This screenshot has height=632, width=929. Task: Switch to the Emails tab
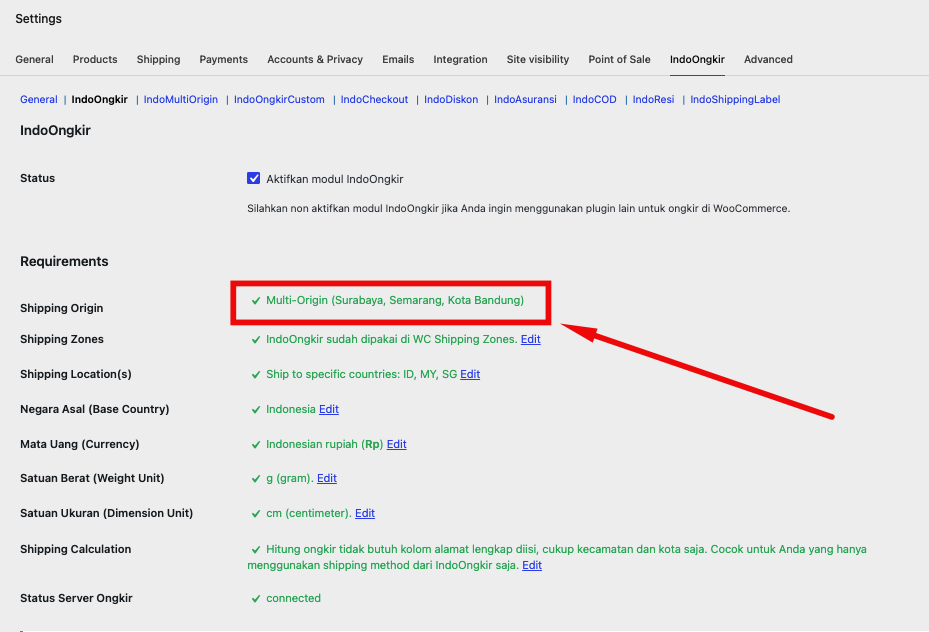(x=398, y=59)
